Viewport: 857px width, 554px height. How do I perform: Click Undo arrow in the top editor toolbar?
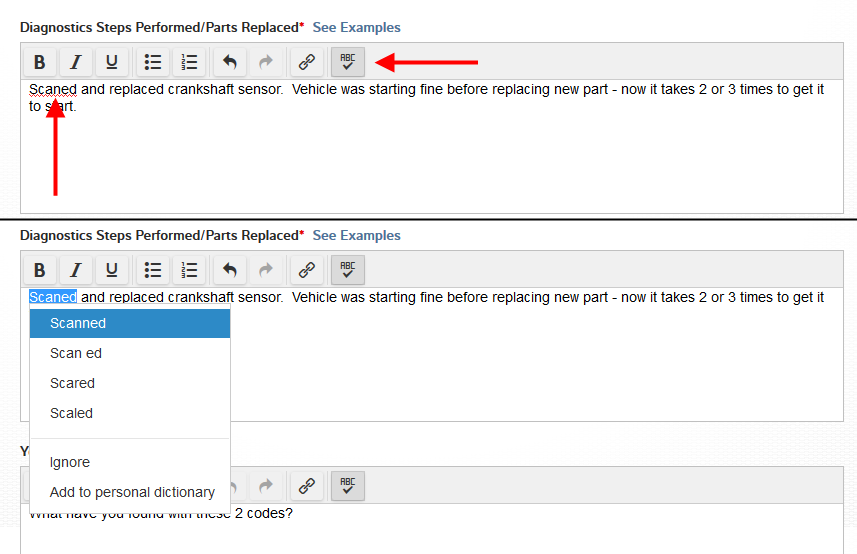click(x=230, y=62)
